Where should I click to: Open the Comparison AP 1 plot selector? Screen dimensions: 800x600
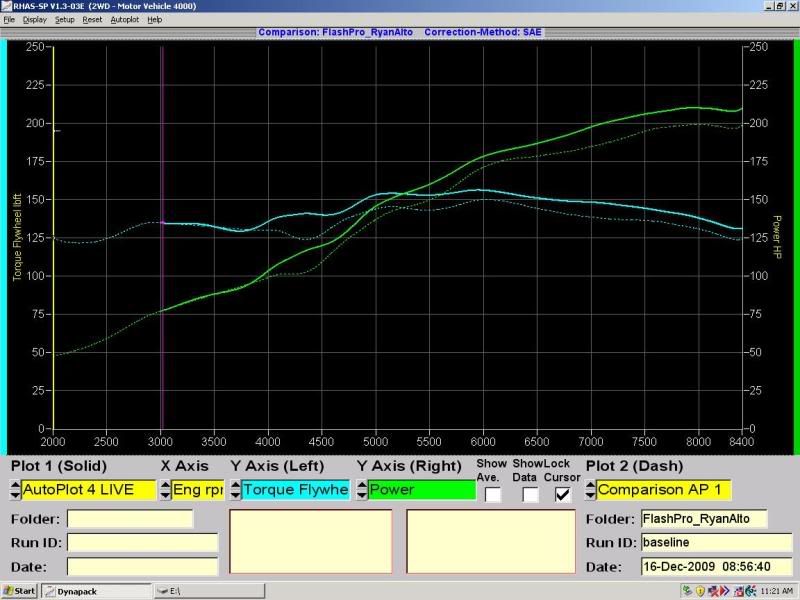point(665,490)
